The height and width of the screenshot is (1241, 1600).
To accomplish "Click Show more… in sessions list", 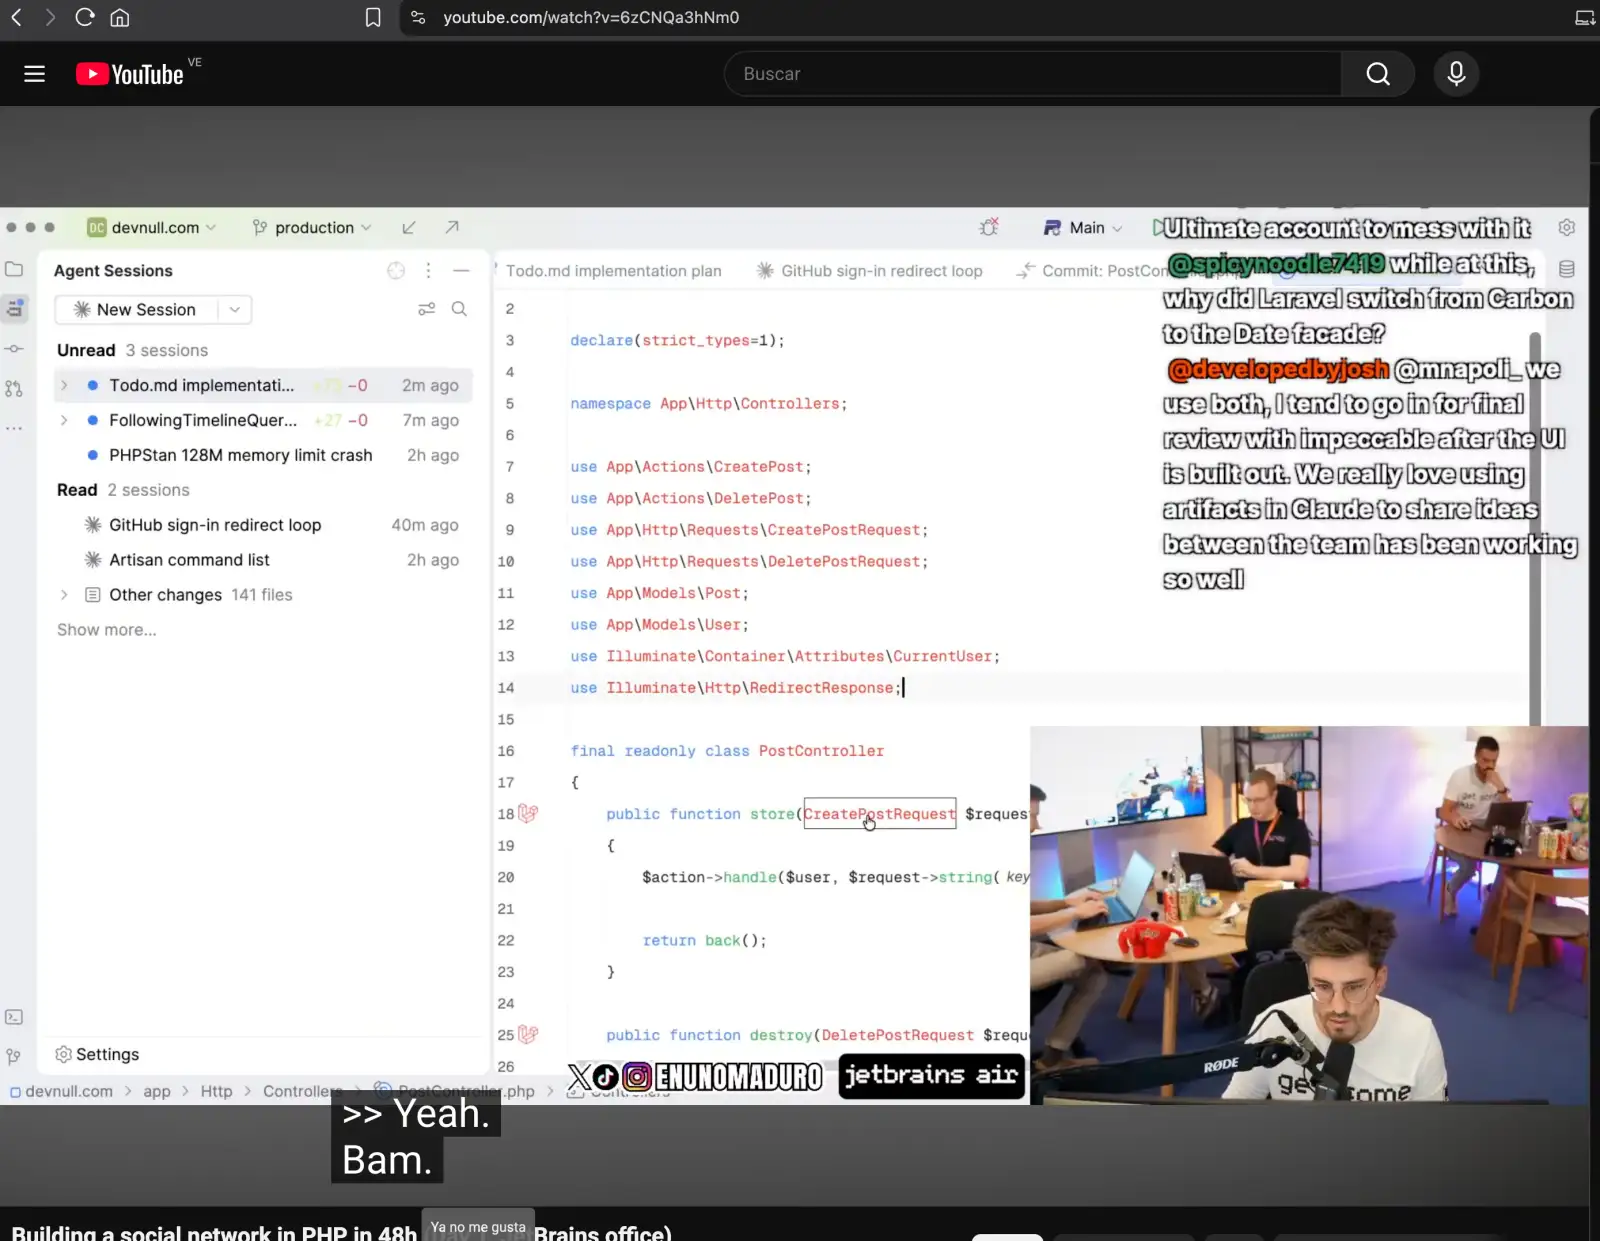I will point(107,630).
